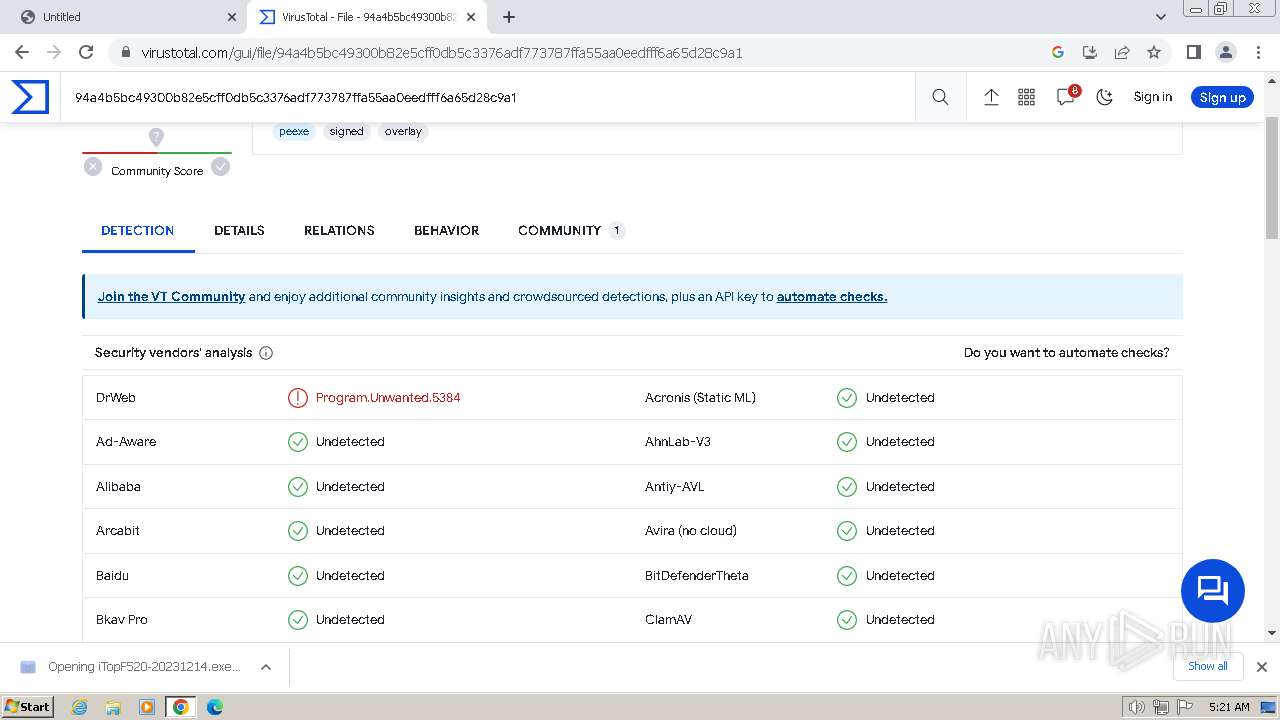Click Acronis undetected check icon
Screen dimensions: 1280x720
point(847,398)
